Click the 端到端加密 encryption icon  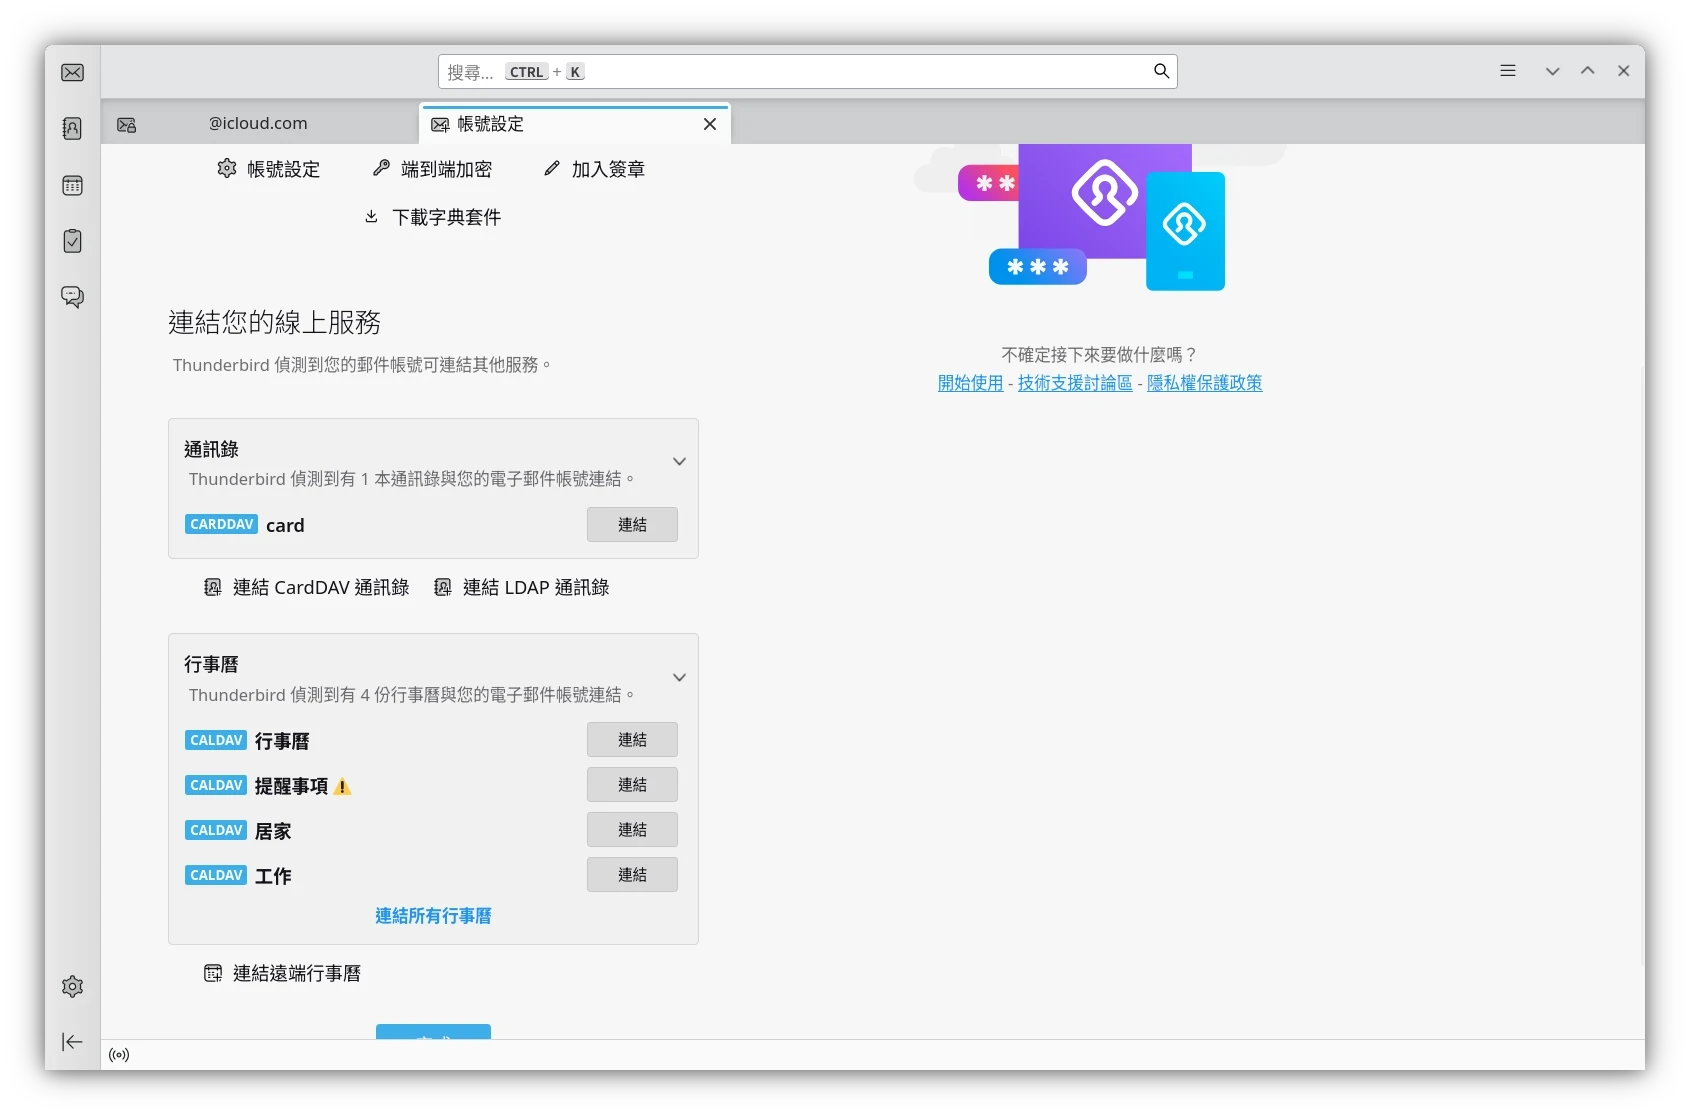point(380,168)
